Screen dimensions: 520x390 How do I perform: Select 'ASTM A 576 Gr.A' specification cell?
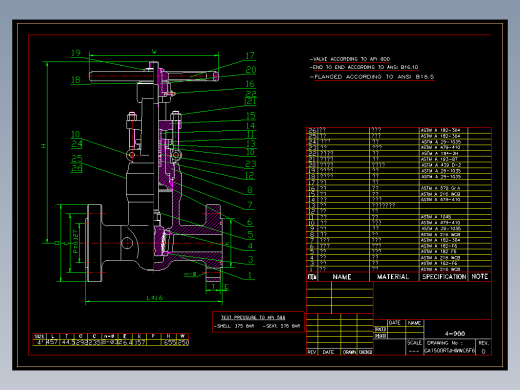pyautogui.click(x=440, y=188)
